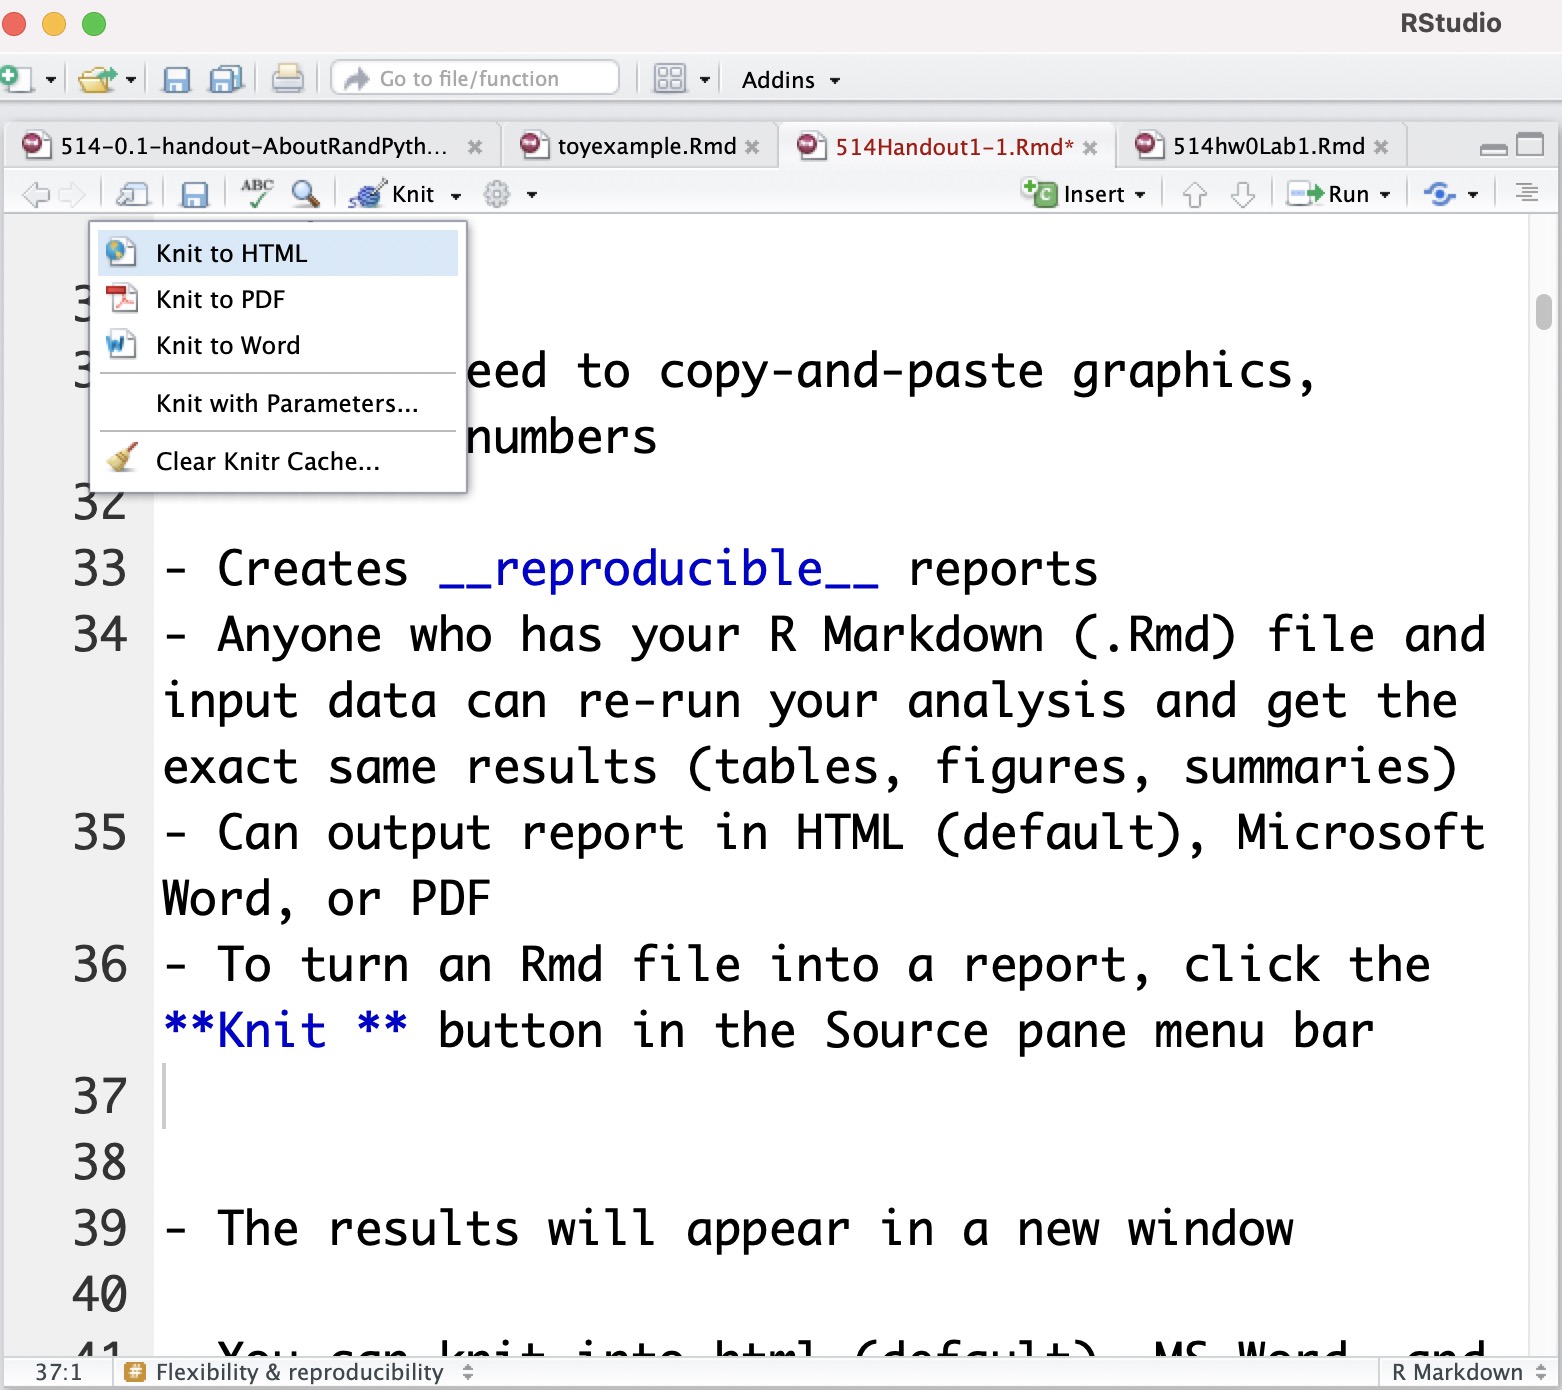Open the R Markdown file type selector
This screenshot has height=1390, width=1562.
click(1469, 1372)
